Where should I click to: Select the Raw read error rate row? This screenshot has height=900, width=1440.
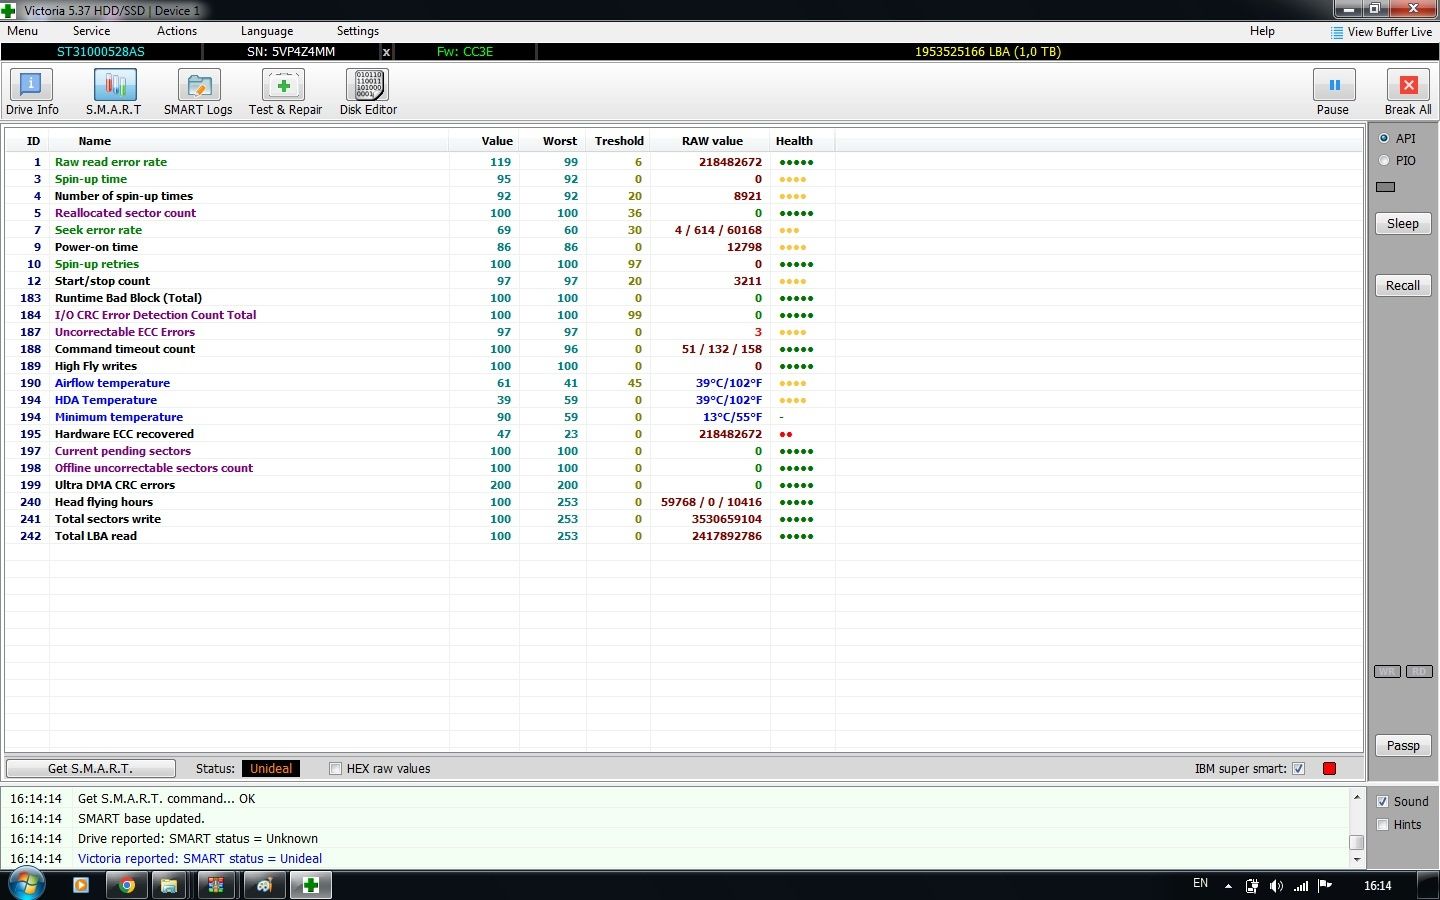tap(684, 162)
